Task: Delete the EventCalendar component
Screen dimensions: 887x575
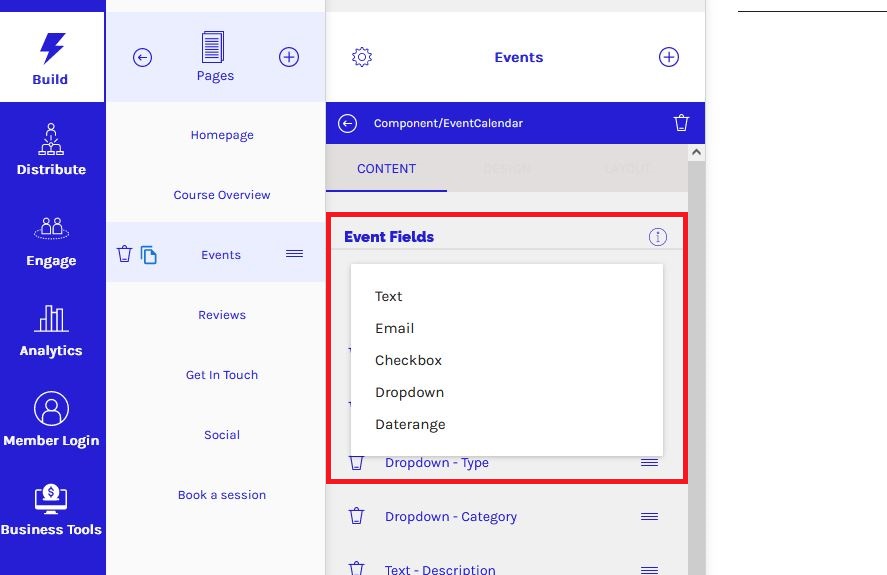Action: point(681,123)
